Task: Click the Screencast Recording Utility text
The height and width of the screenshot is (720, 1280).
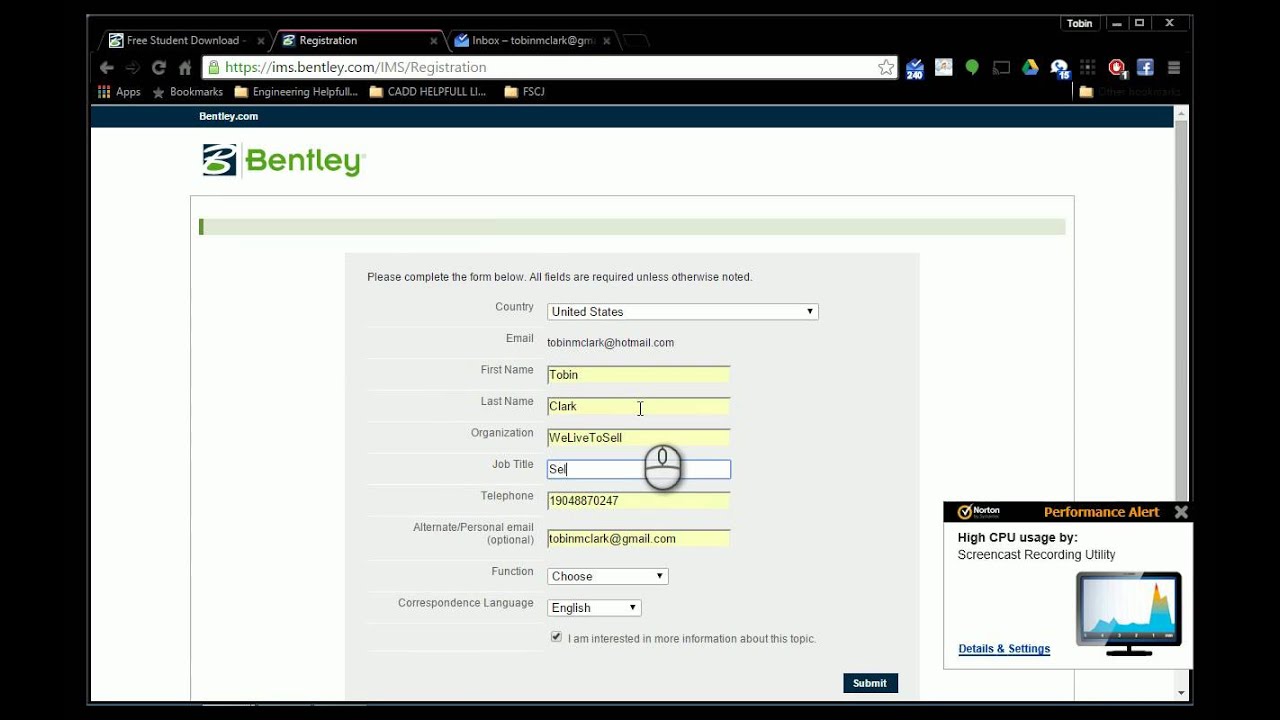Action: click(x=1036, y=555)
